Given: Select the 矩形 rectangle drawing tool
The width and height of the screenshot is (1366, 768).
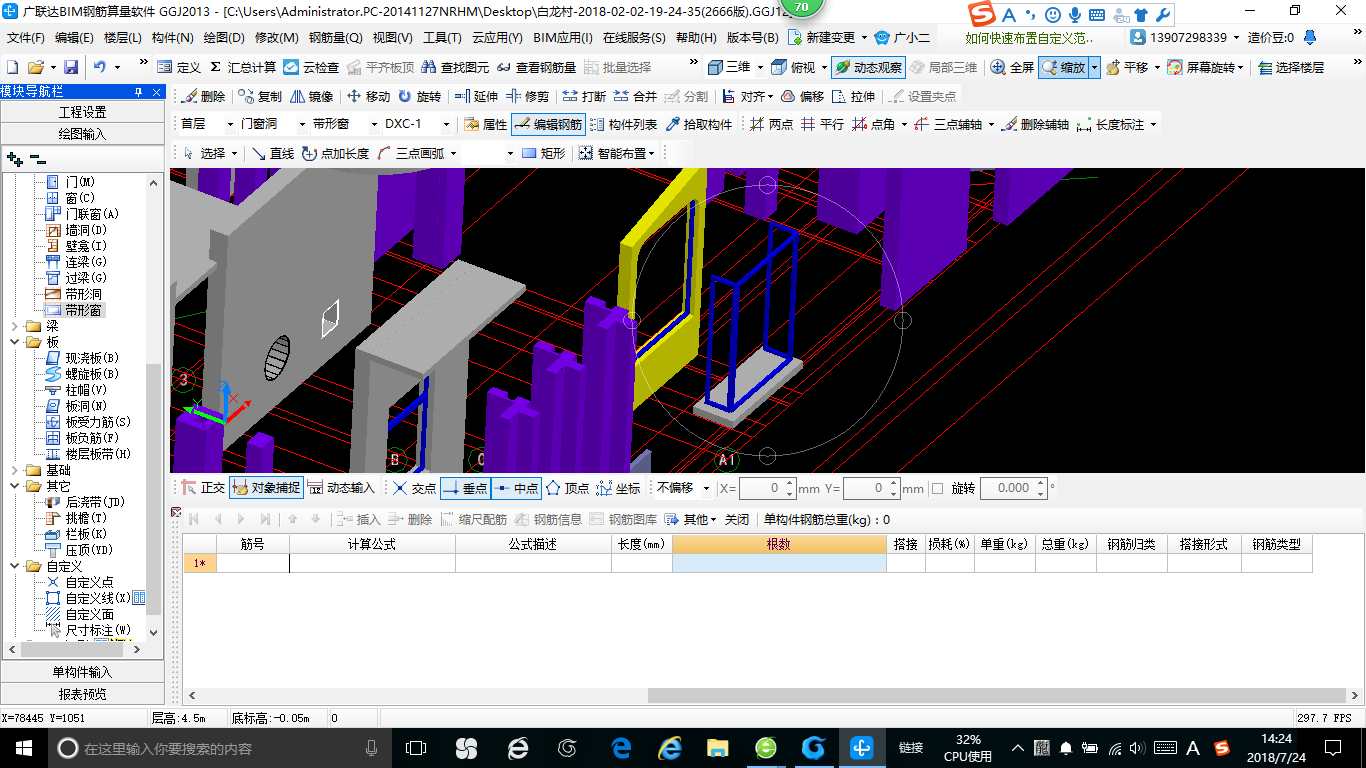Looking at the screenshot, I should (543, 153).
